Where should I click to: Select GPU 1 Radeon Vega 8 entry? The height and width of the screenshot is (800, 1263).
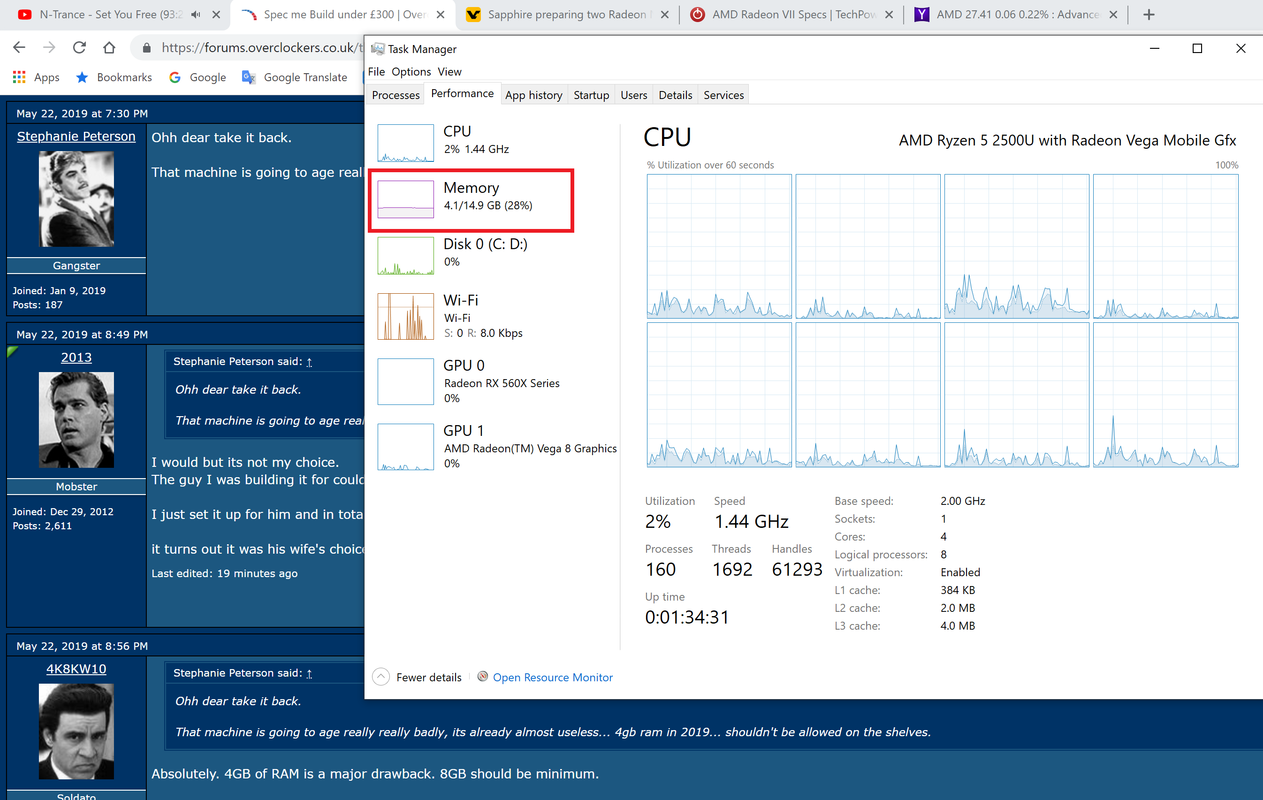497,446
